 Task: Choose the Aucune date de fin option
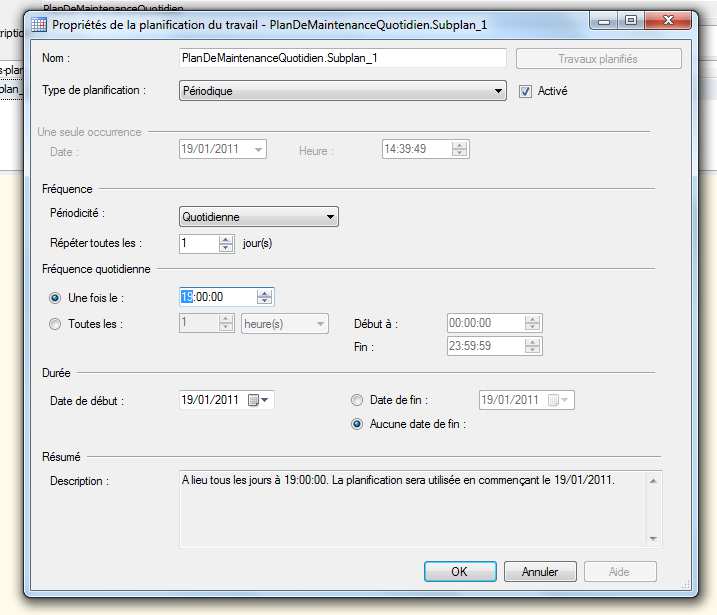coord(357,423)
